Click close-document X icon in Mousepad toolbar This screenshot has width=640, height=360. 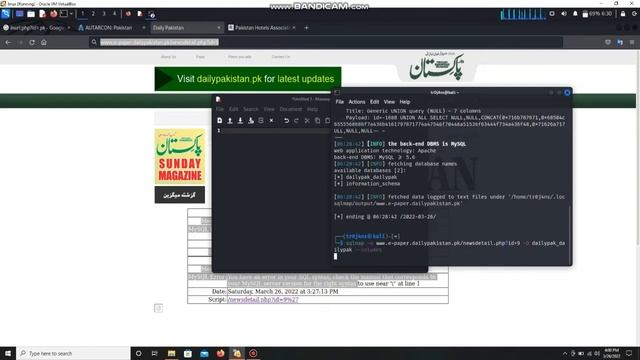(271, 120)
